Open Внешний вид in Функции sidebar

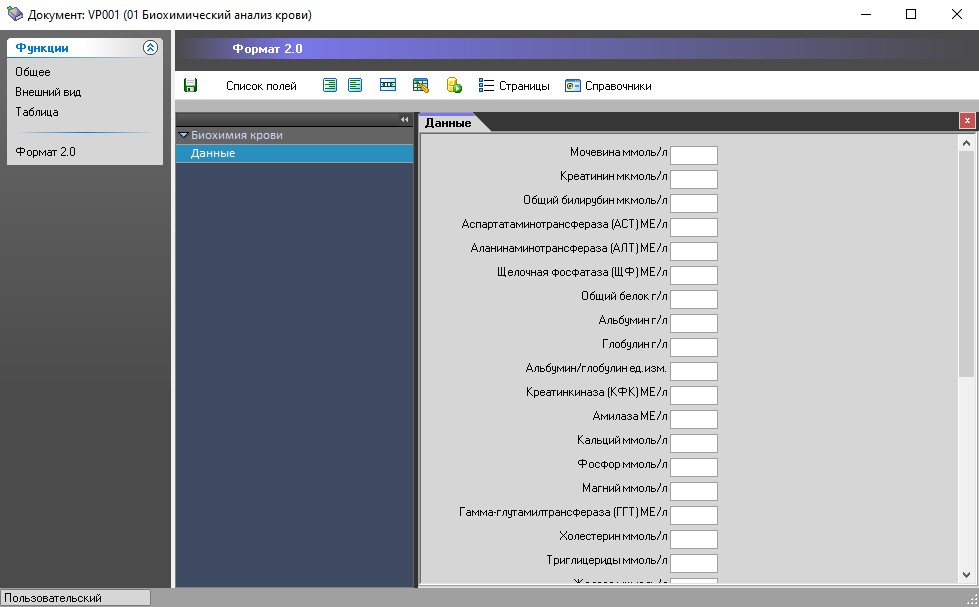click(48, 92)
